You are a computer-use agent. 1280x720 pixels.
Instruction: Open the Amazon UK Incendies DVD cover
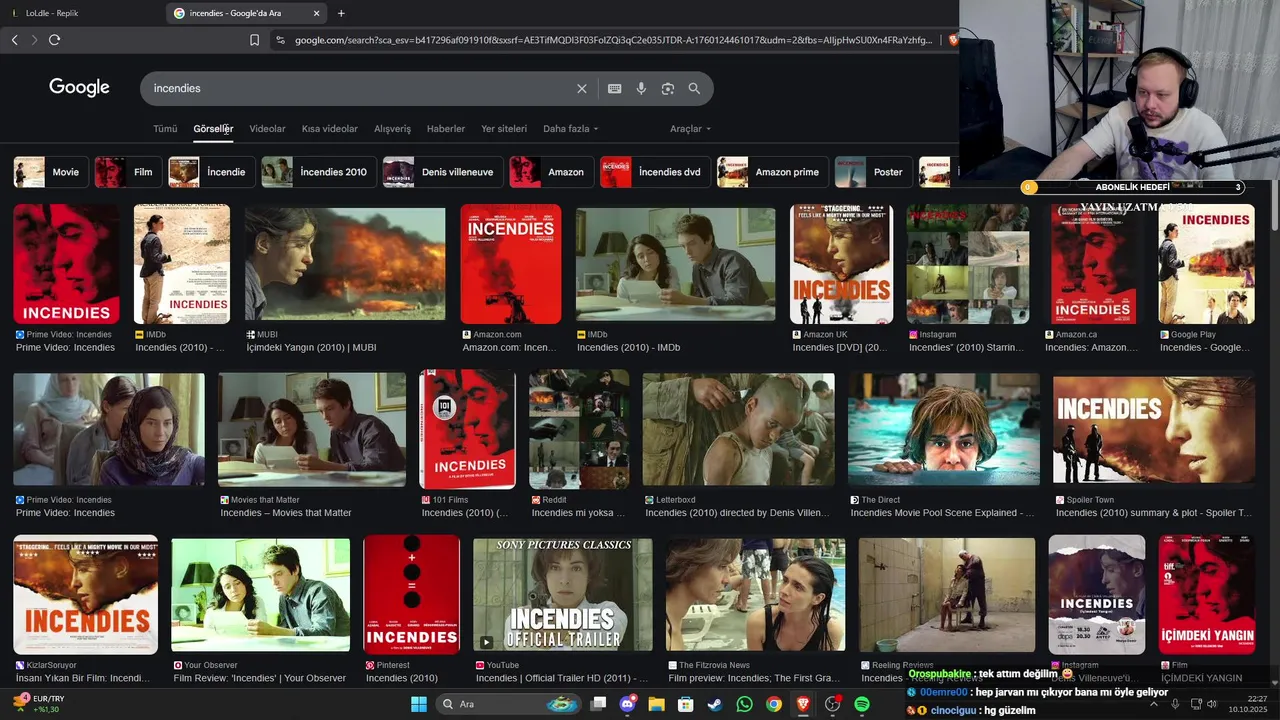(841, 264)
